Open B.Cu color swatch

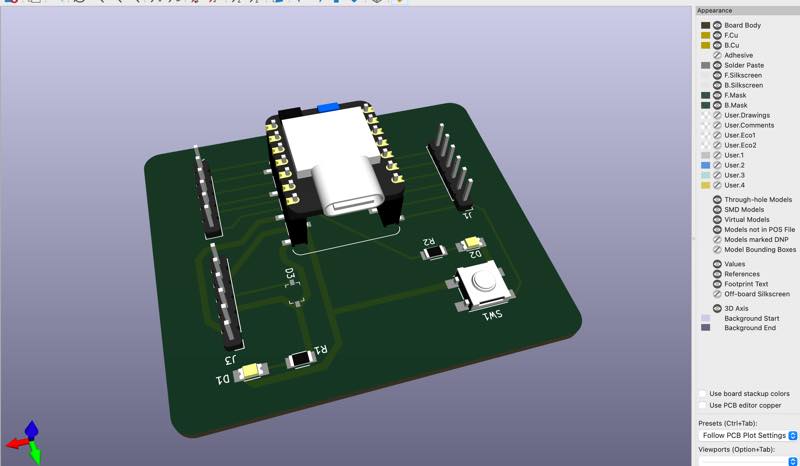(706, 45)
